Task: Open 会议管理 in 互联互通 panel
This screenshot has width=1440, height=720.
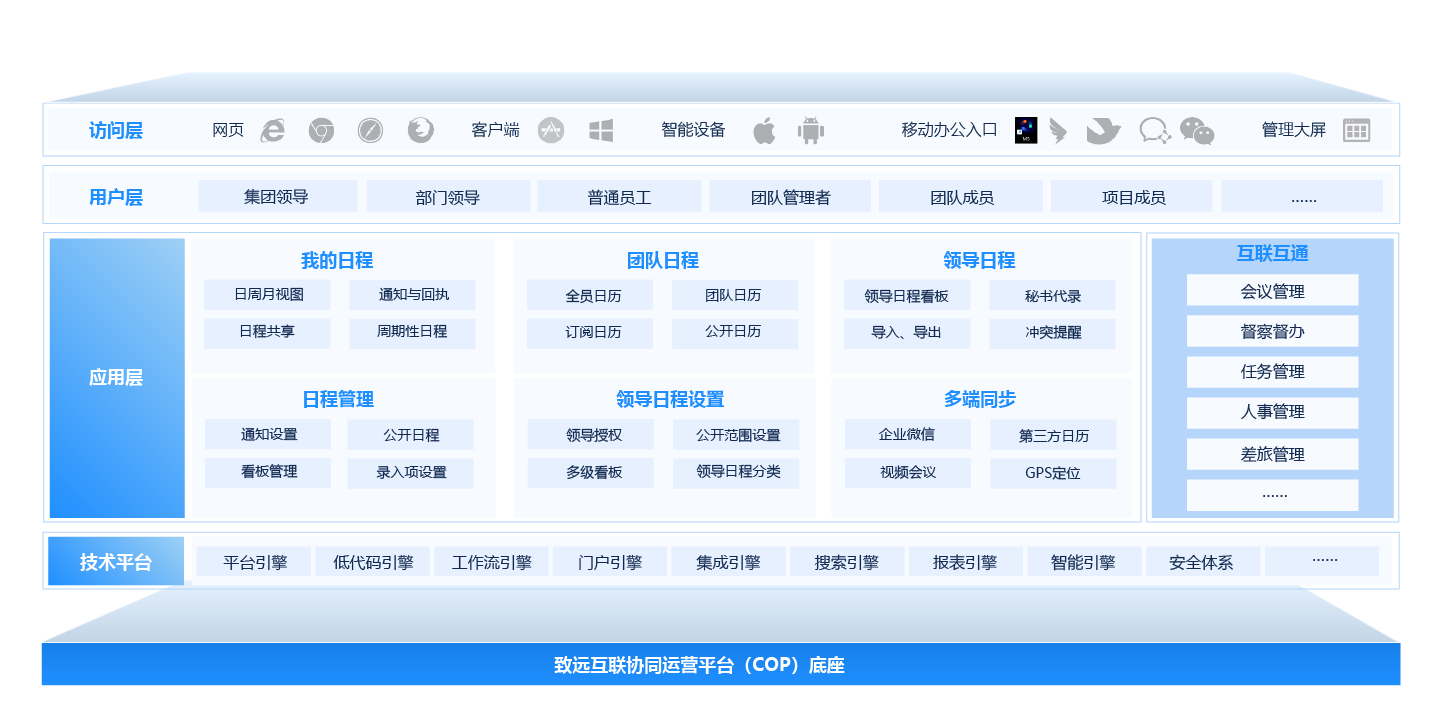Action: pyautogui.click(x=1272, y=291)
